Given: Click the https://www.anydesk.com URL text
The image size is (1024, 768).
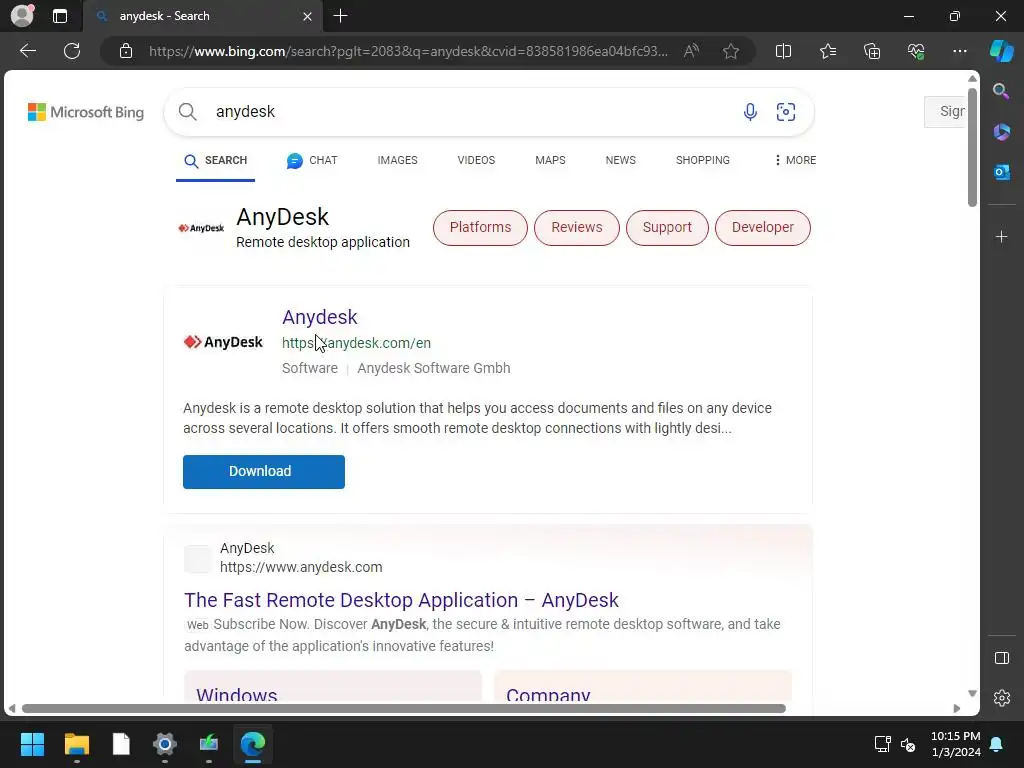Looking at the screenshot, I should tap(301, 567).
